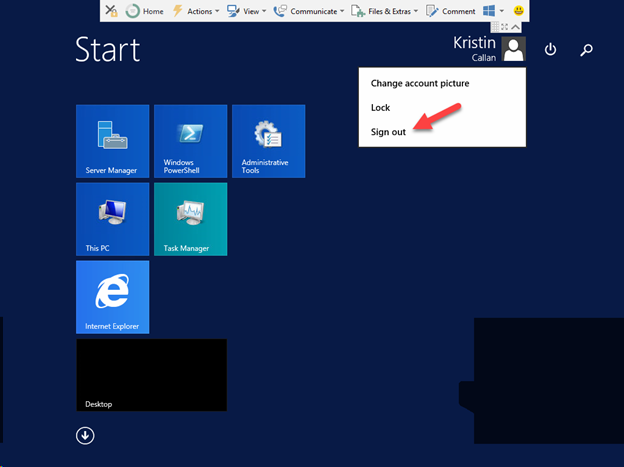Click the Kristin Callan account name
This screenshot has height=467, width=624.
coord(474,49)
